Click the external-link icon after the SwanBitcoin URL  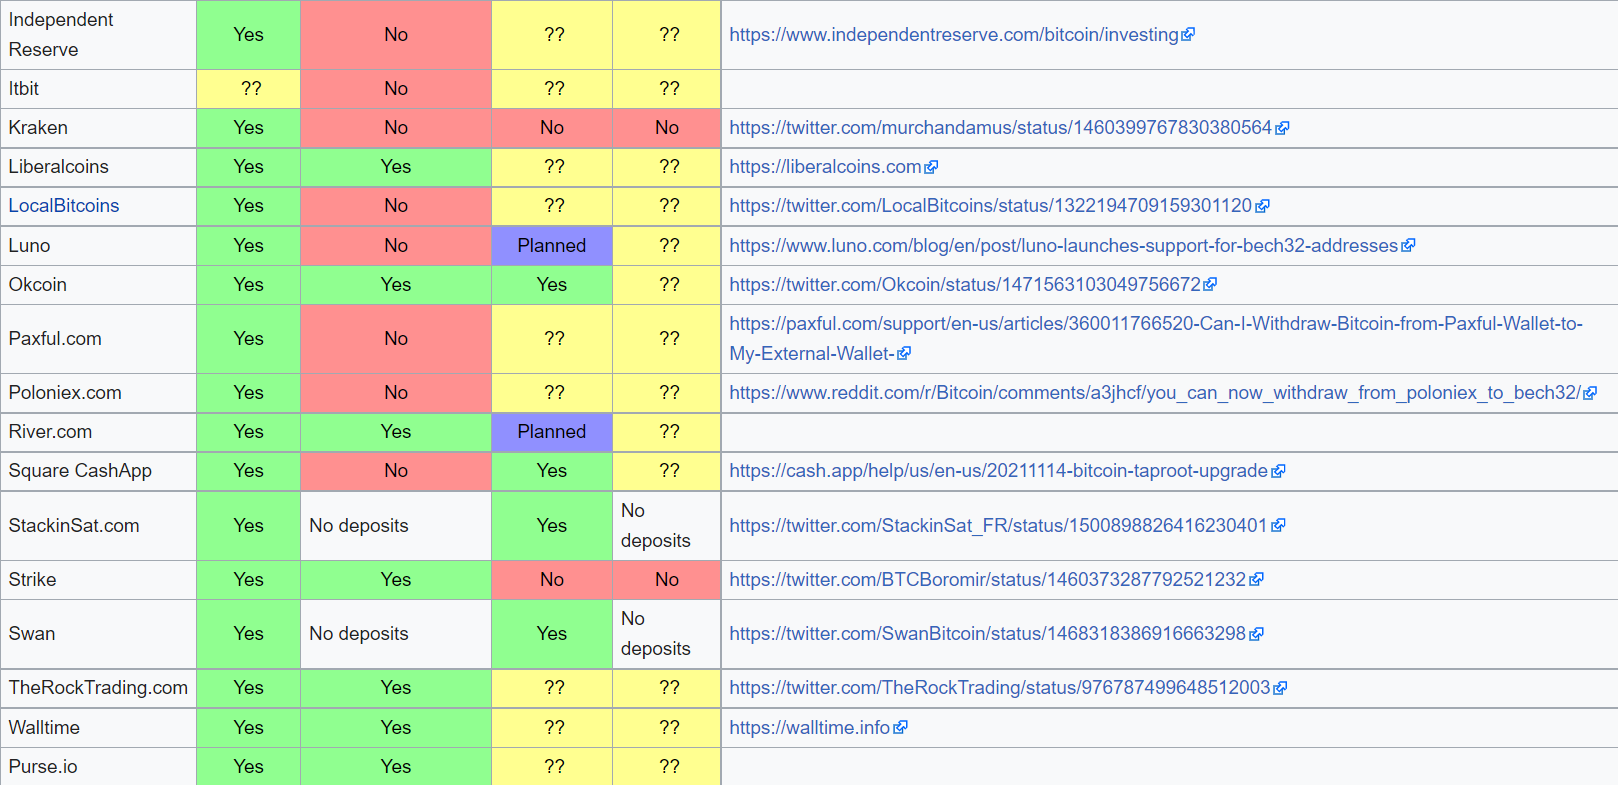[1256, 634]
